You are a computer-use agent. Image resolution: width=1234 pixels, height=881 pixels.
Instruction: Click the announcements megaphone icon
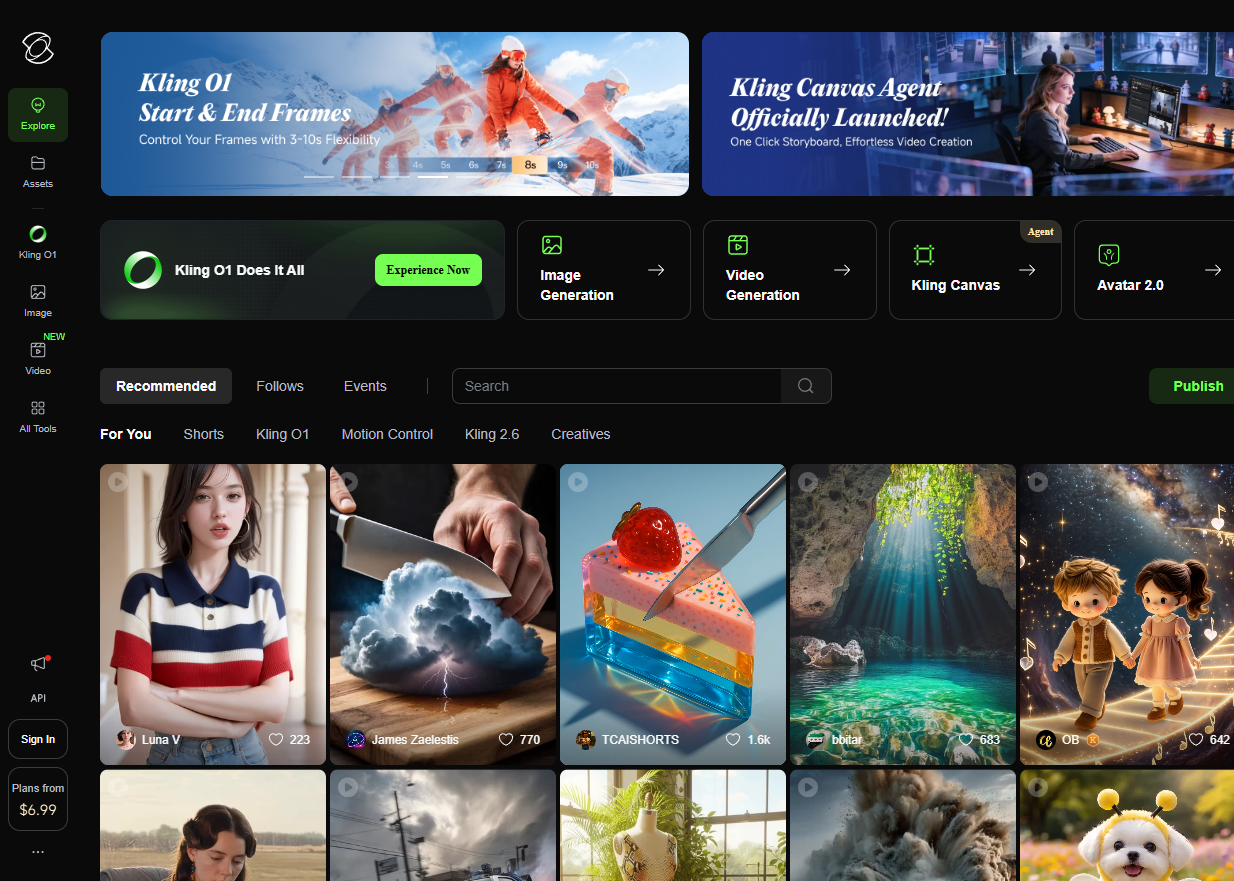[x=38, y=664]
